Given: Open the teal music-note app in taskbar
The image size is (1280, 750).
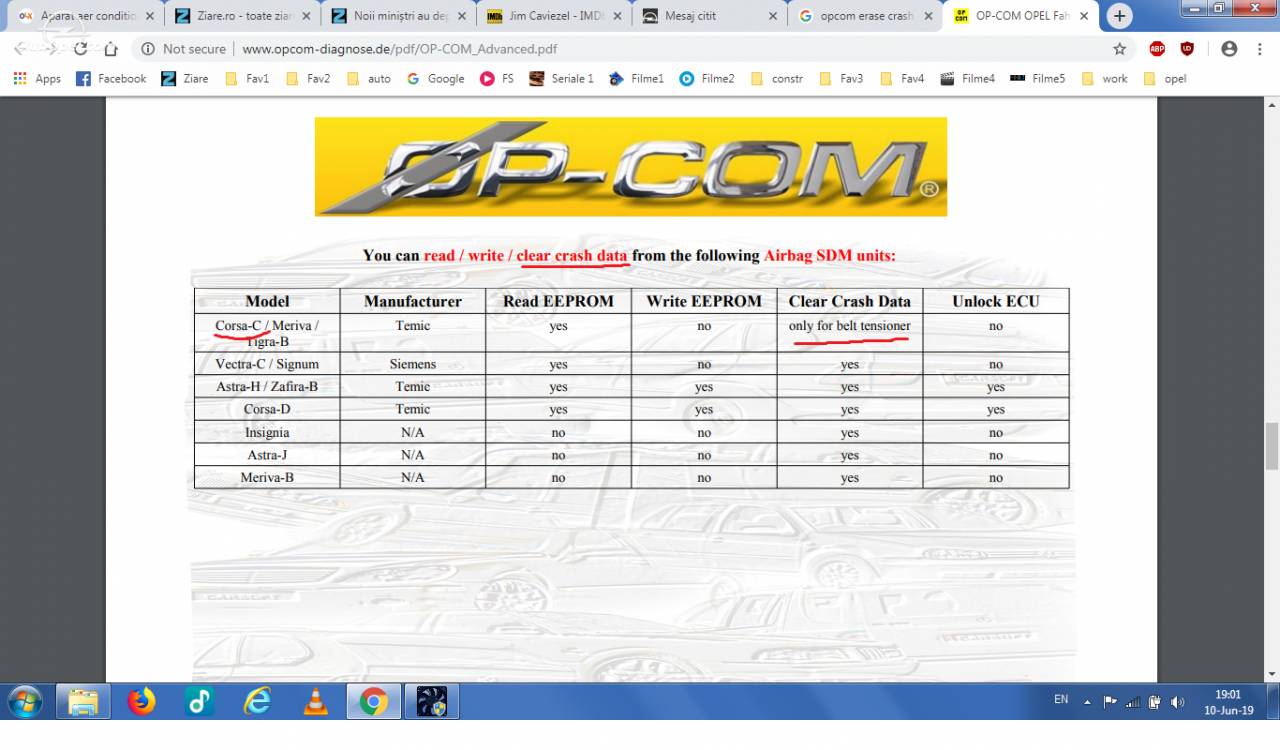Looking at the screenshot, I should click(200, 702).
